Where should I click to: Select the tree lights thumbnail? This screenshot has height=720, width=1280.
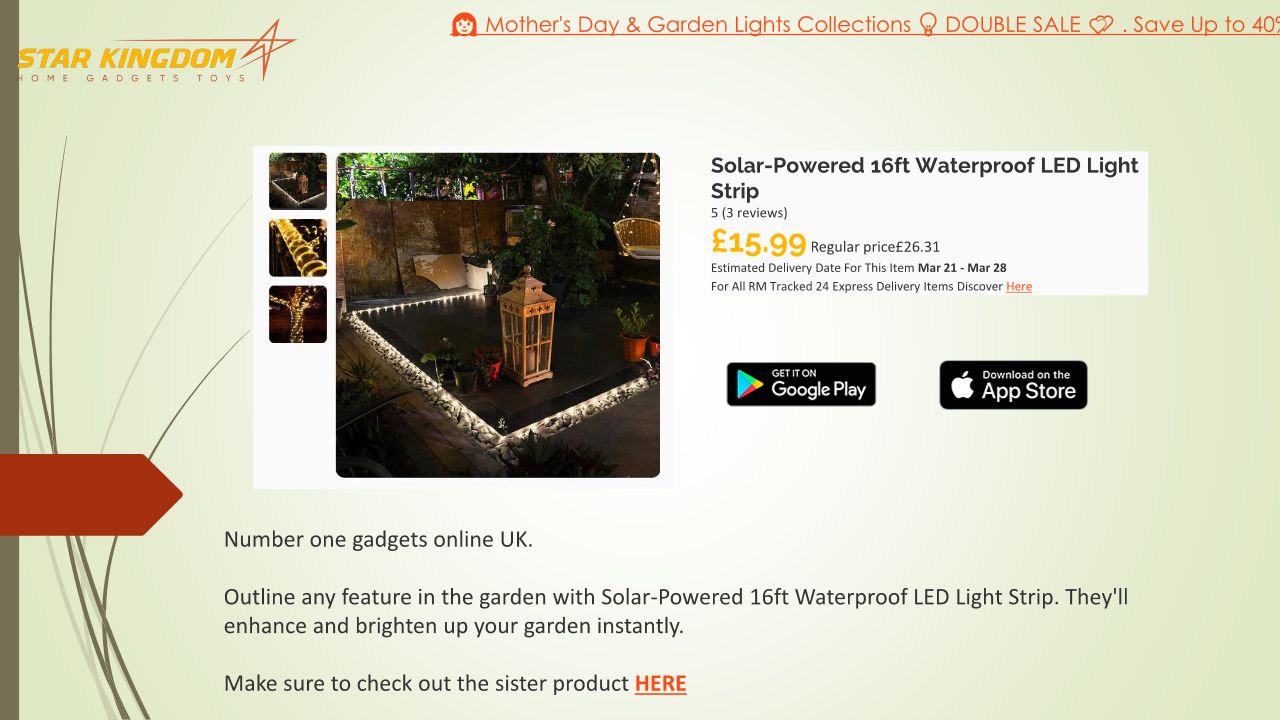coord(298,314)
